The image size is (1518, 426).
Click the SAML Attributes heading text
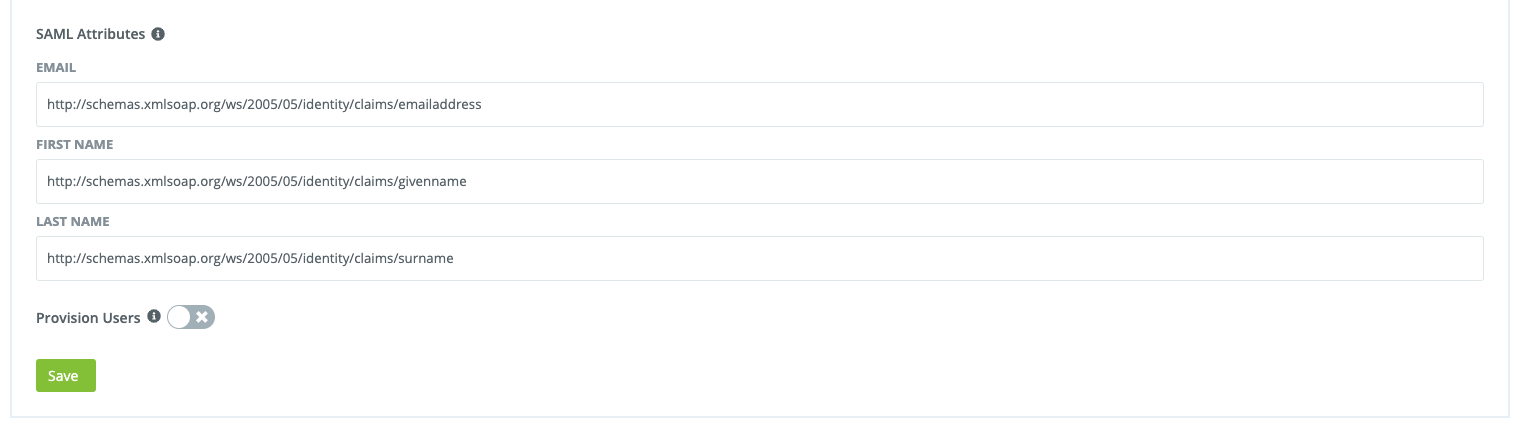tap(91, 34)
